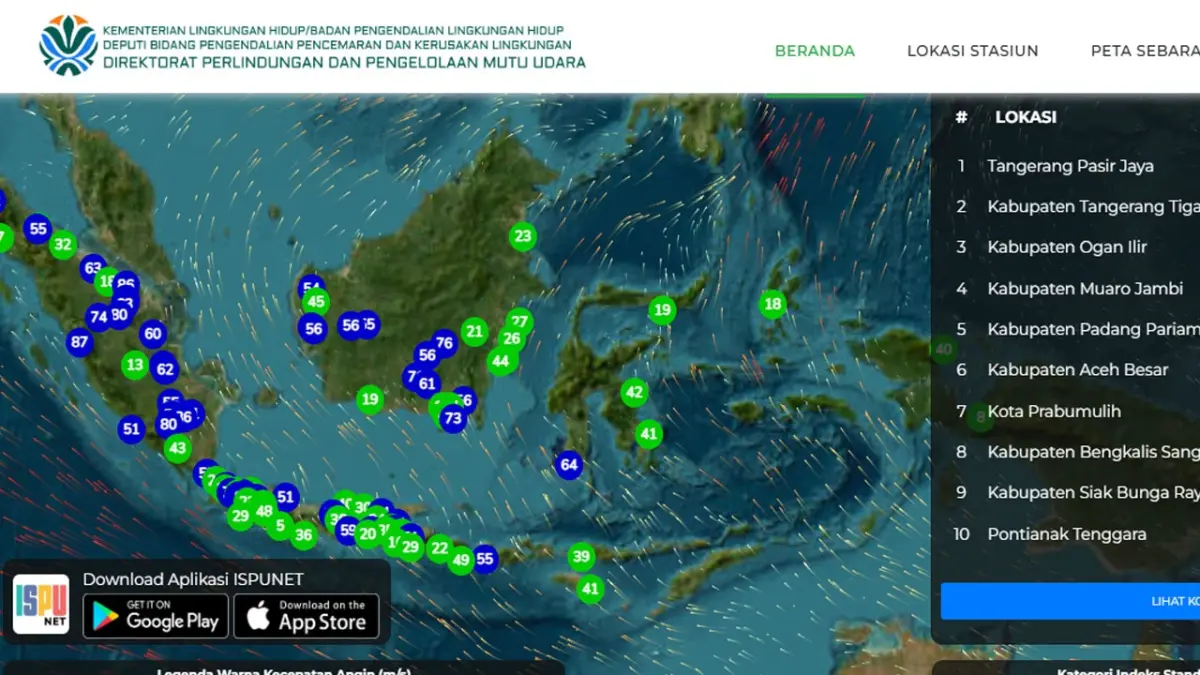Select the green station marker 49

[461, 560]
